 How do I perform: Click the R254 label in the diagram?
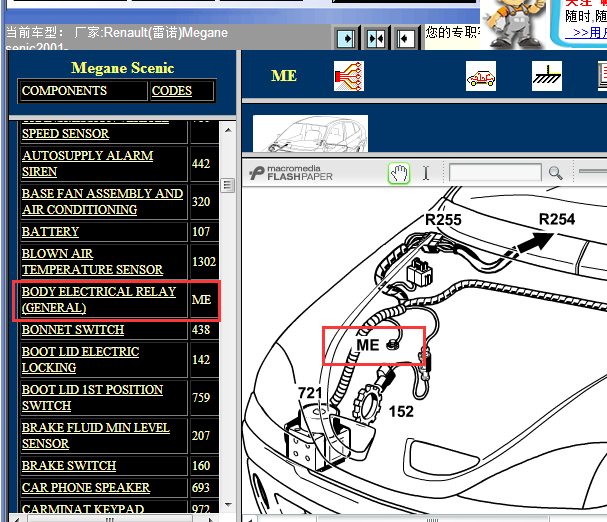tap(557, 219)
